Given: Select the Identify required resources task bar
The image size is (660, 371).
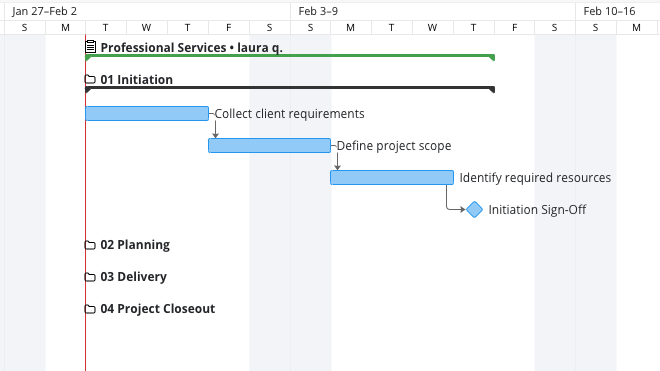Looking at the screenshot, I should click(x=392, y=178).
